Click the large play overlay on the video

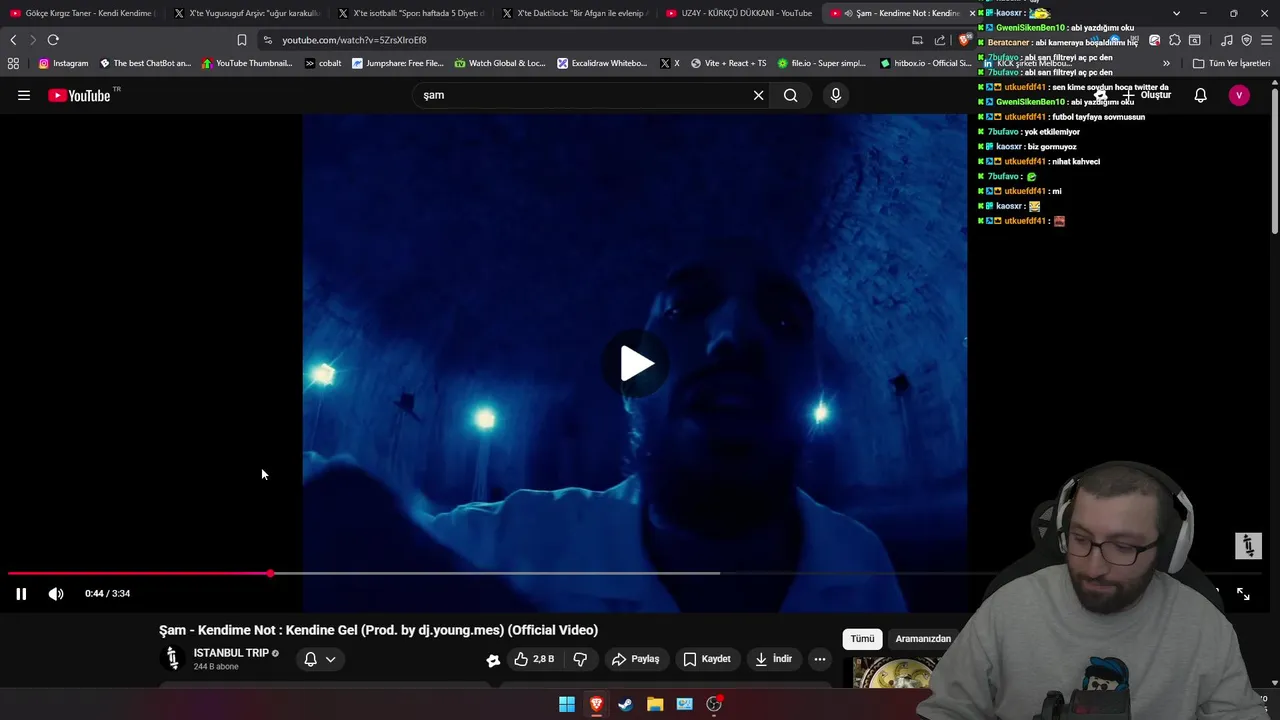point(636,363)
